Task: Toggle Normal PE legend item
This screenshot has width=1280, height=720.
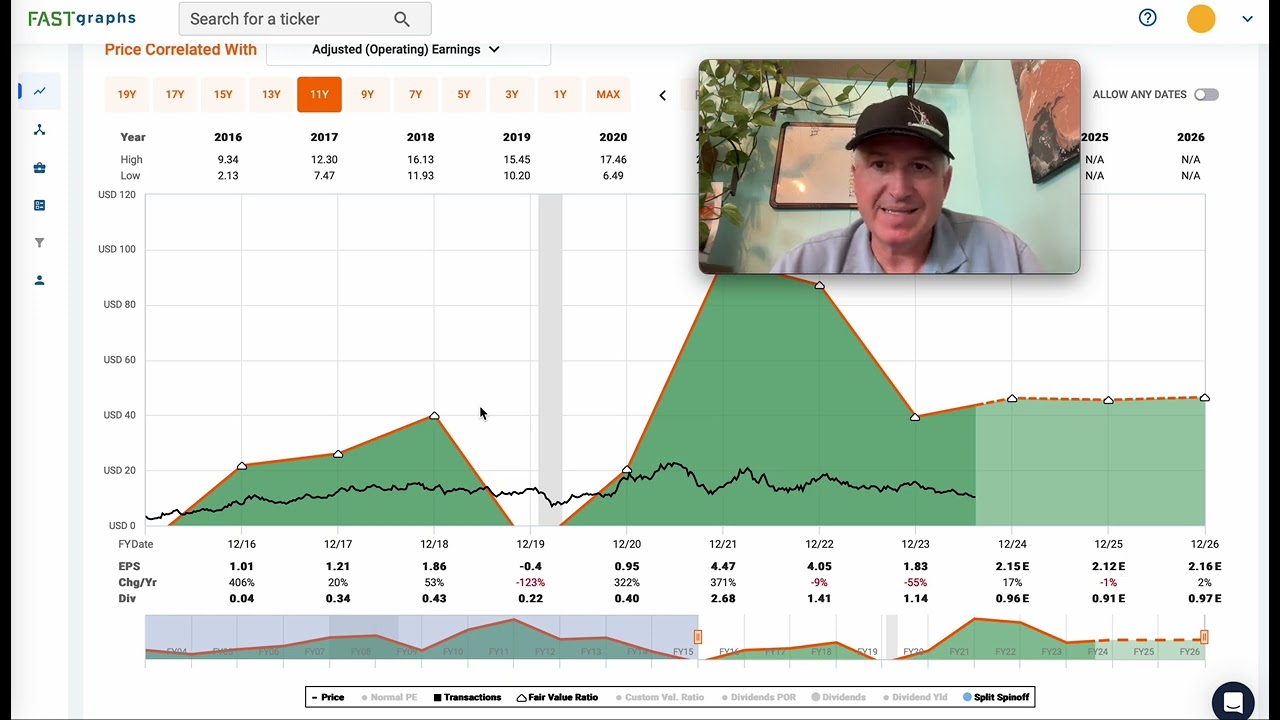Action: coord(389,697)
